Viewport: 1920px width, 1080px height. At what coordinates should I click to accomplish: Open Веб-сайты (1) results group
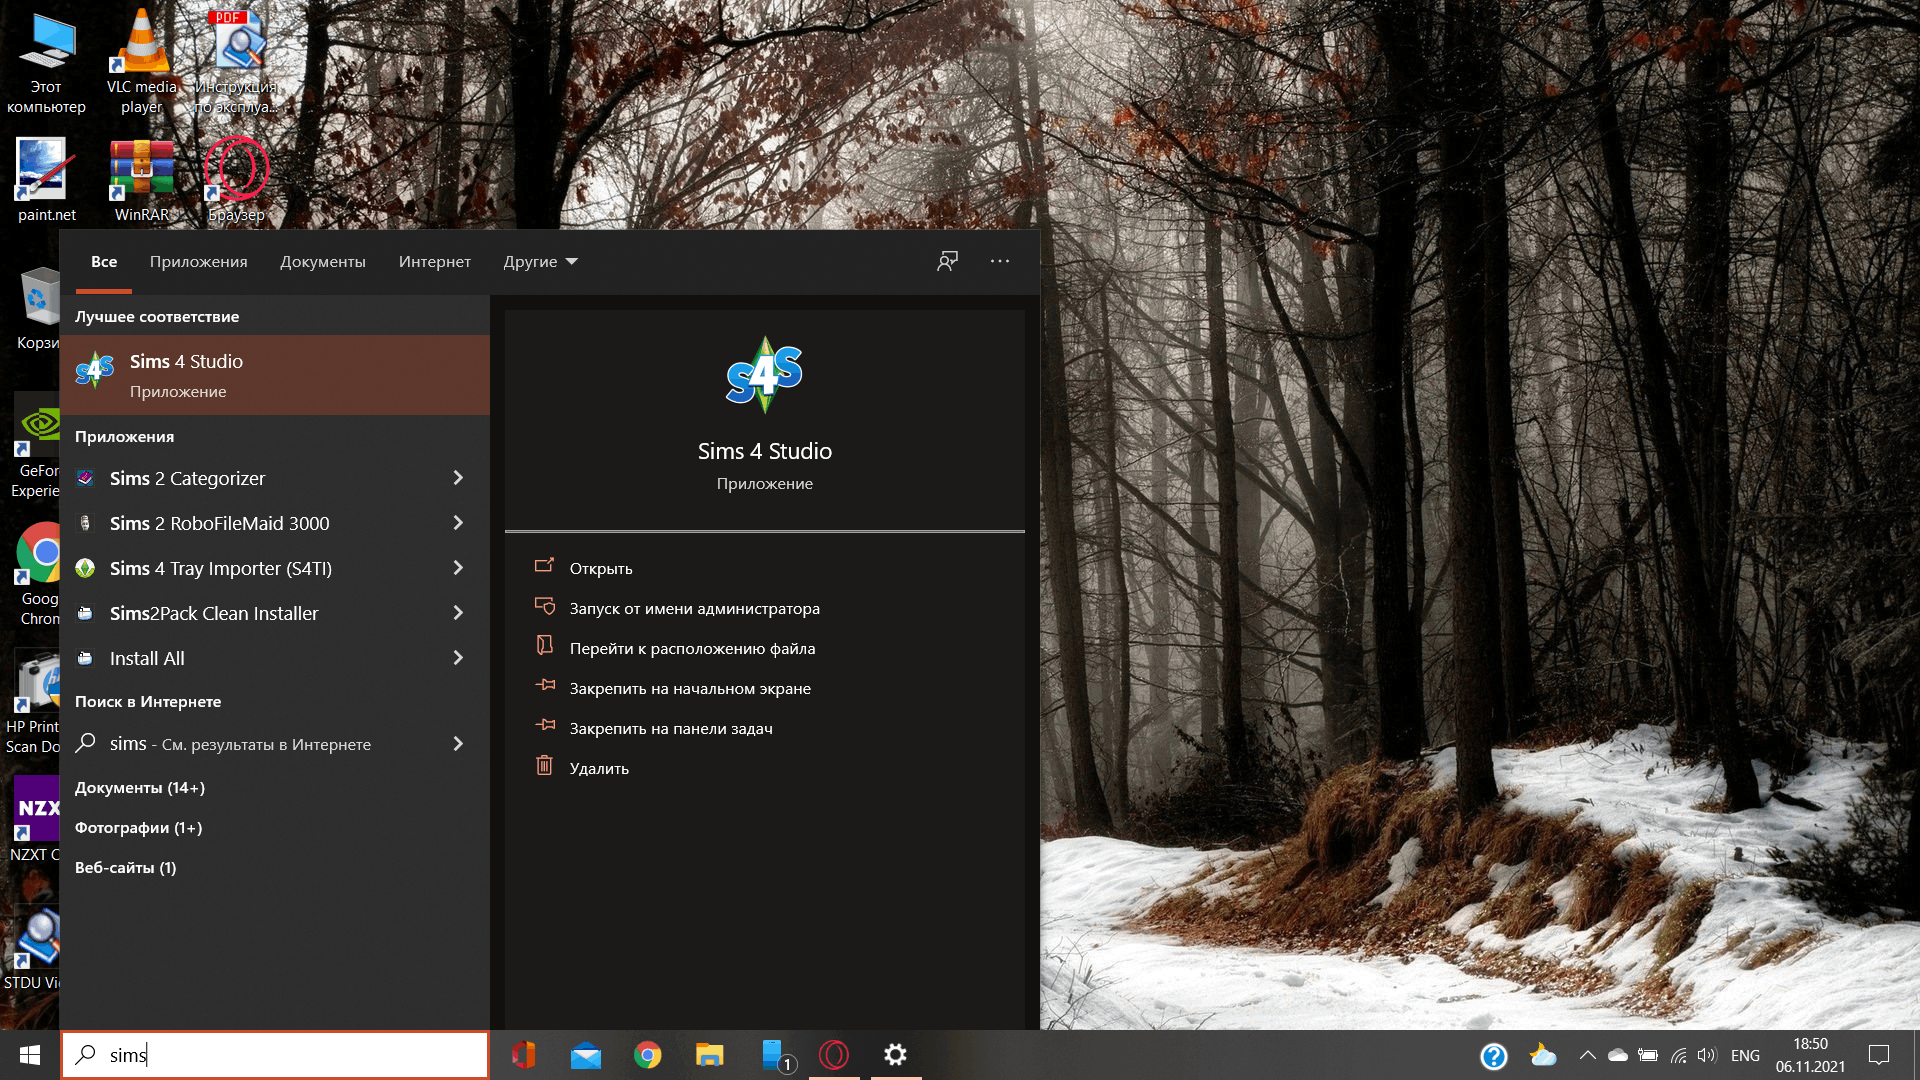pos(125,868)
